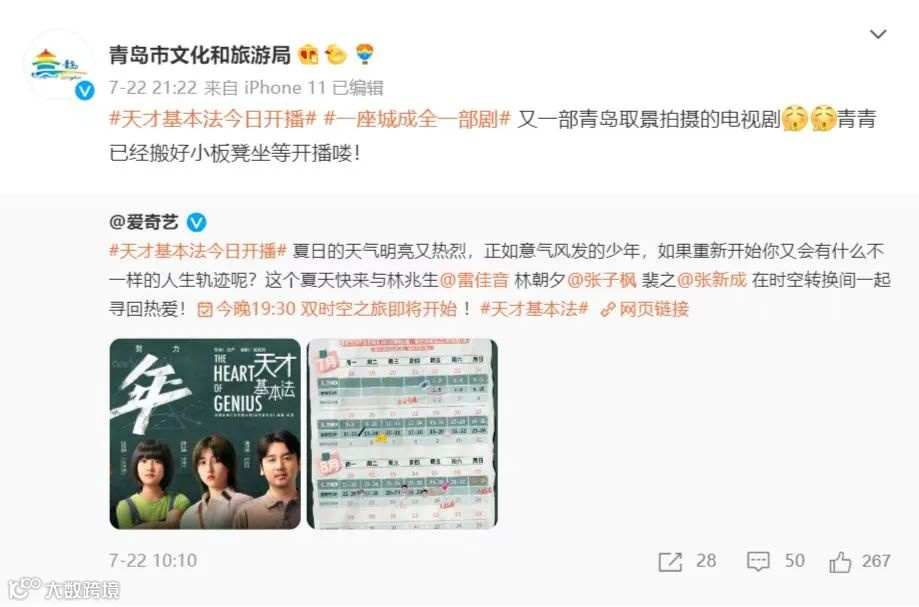The image size is (919, 607).
Task: View the broadcast calendar schedule image
Action: [x=402, y=434]
